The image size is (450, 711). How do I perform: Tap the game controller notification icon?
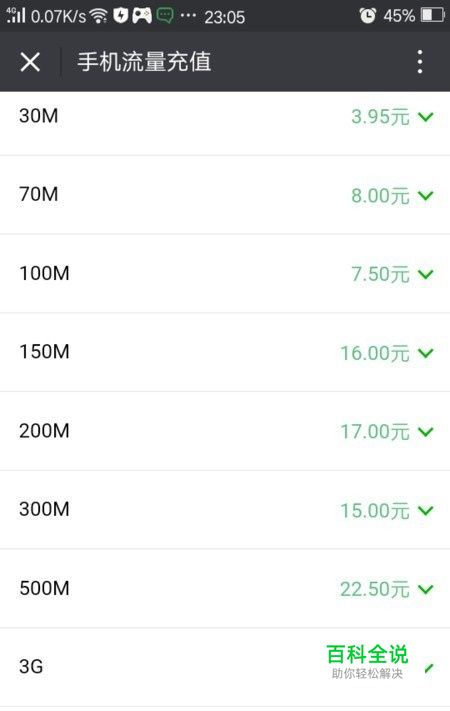[x=142, y=16]
